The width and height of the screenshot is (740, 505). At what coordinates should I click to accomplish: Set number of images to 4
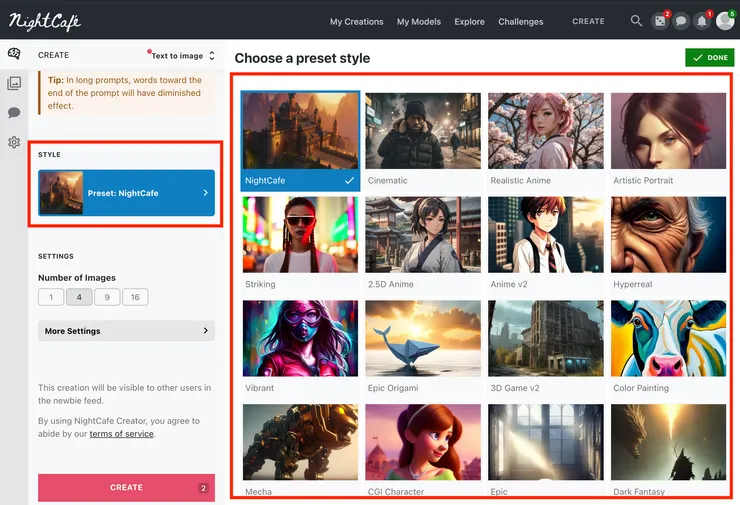tap(79, 297)
